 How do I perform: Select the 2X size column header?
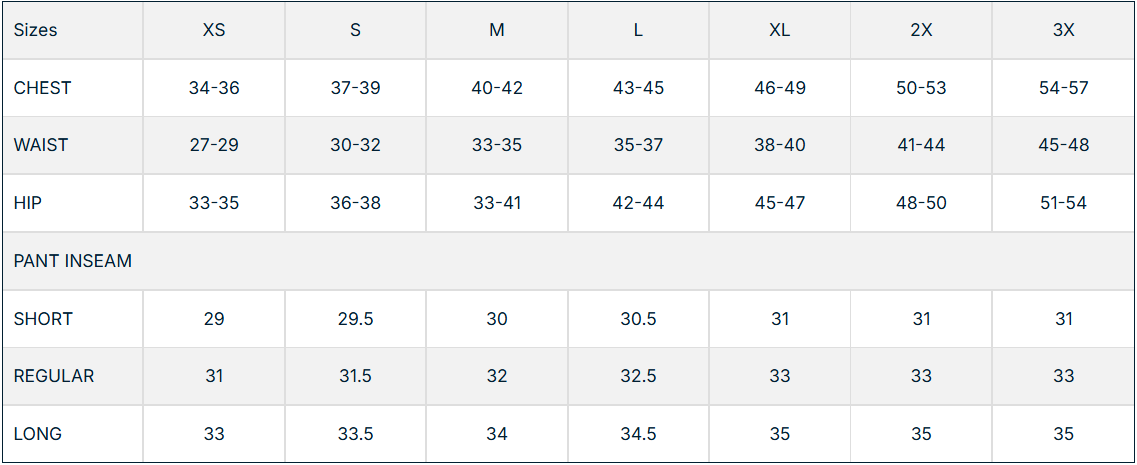[x=921, y=30]
